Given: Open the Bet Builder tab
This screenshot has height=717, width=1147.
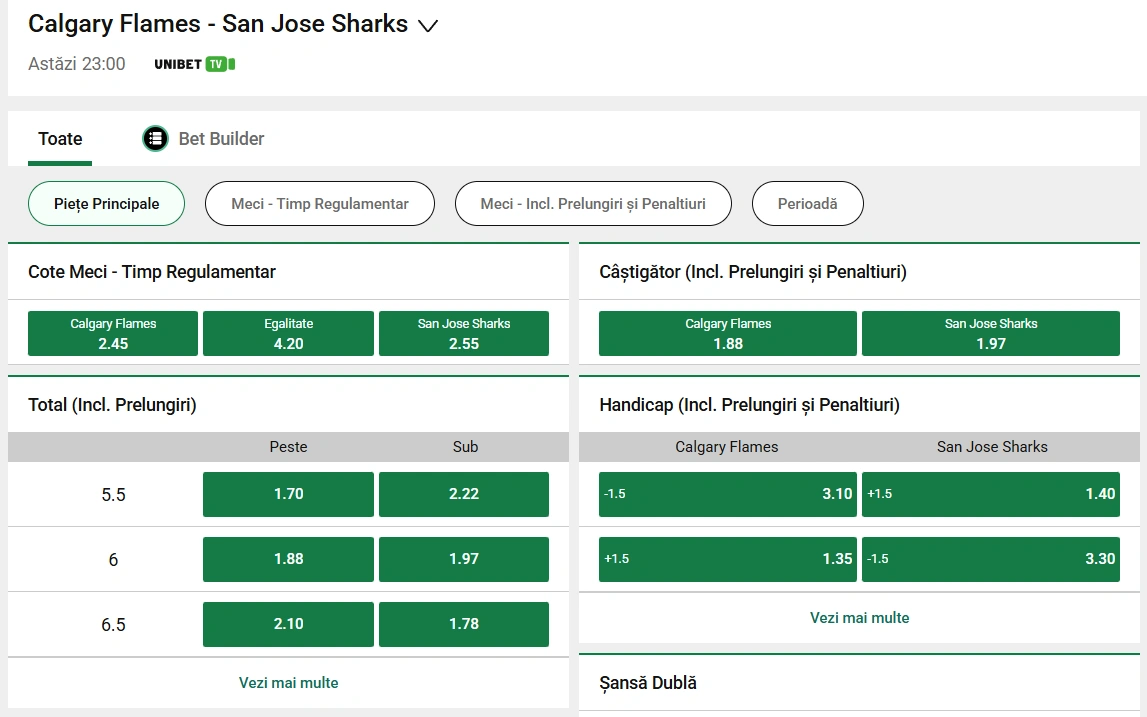Looking at the screenshot, I should click(x=203, y=138).
